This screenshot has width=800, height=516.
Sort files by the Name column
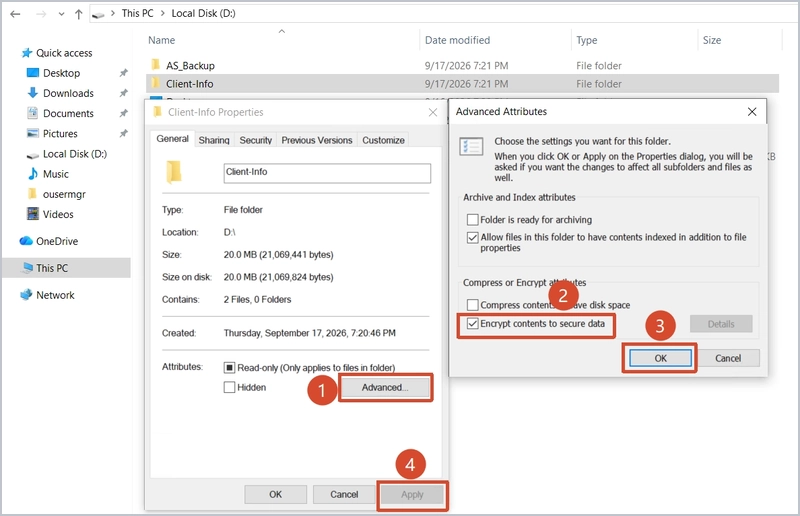[162, 40]
